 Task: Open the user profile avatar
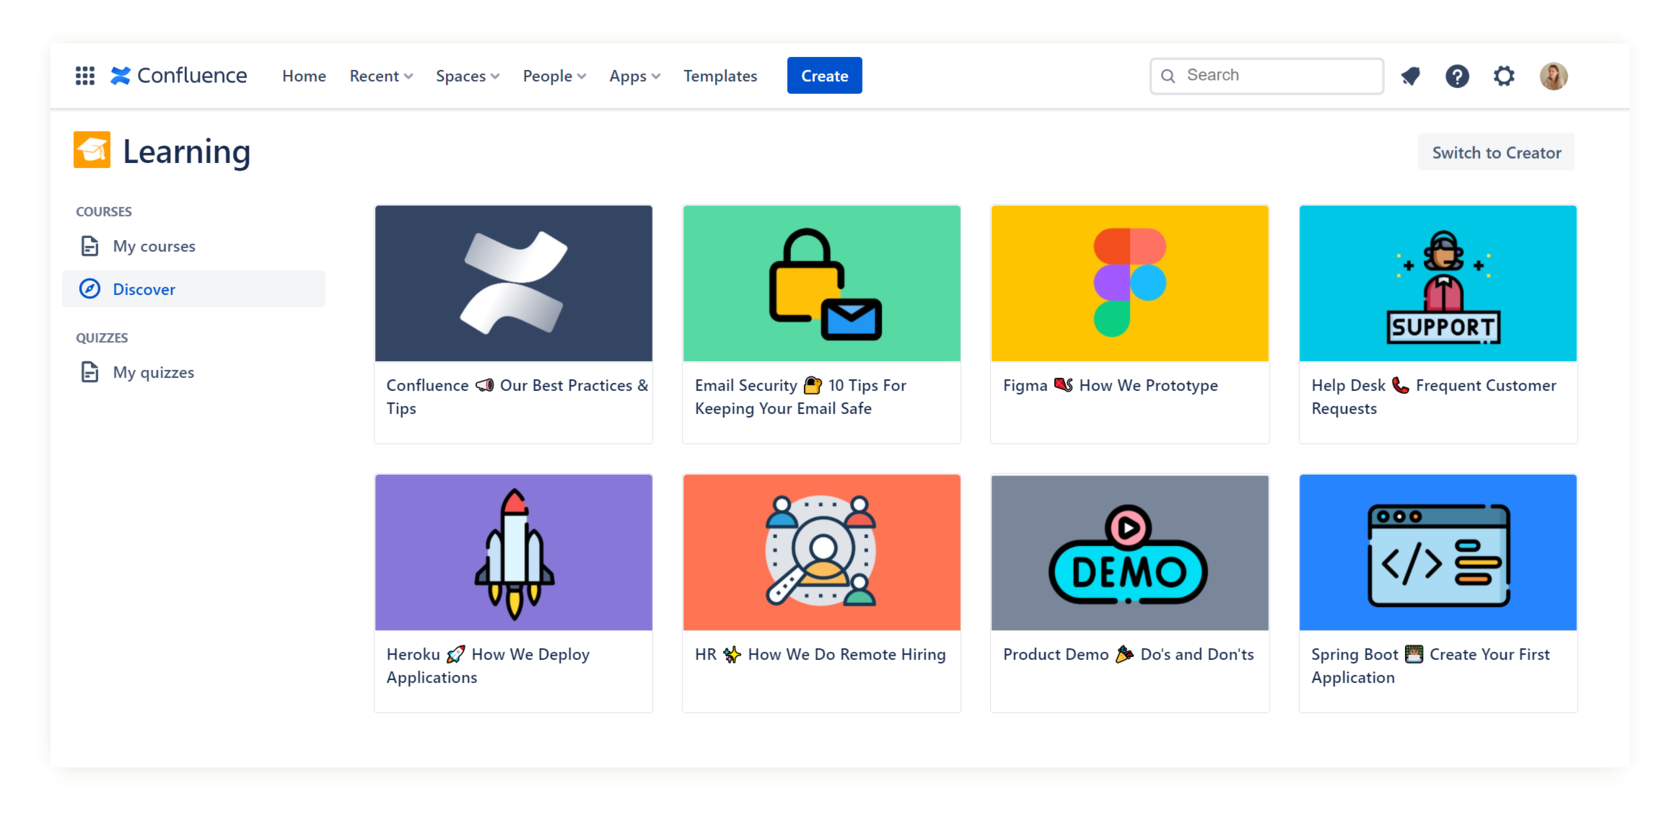(x=1553, y=76)
